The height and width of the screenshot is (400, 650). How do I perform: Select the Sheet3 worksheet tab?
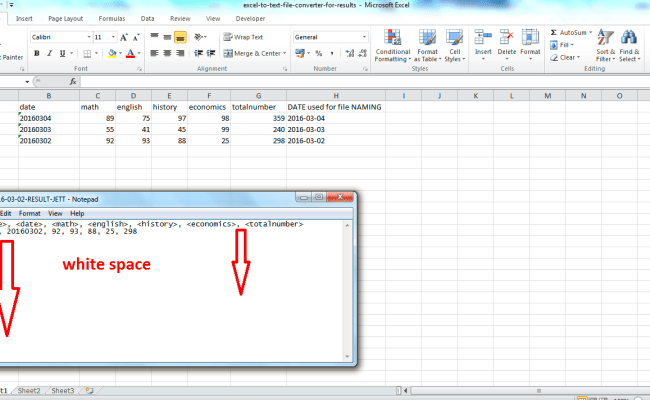point(63,390)
